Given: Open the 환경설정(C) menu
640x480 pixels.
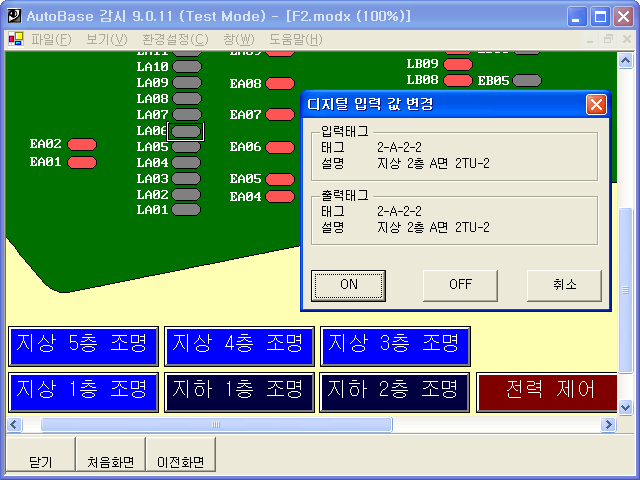Looking at the screenshot, I should click(x=175, y=40).
